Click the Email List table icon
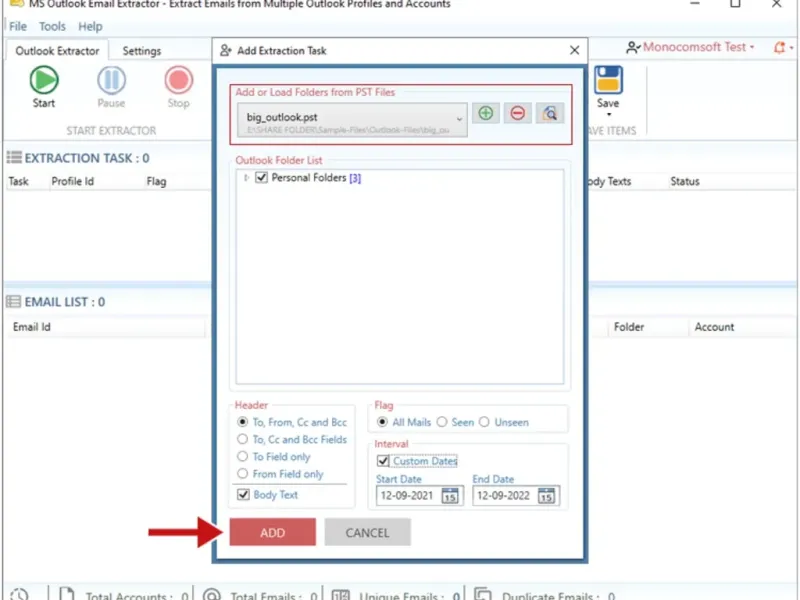The height and width of the screenshot is (600, 800). (13, 302)
